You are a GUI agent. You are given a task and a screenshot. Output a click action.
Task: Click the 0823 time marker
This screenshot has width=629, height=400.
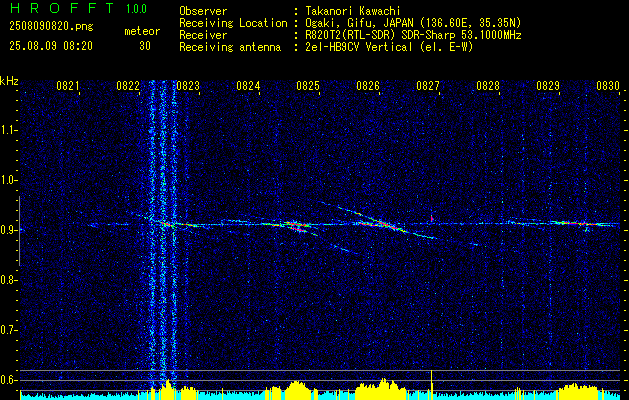188,85
